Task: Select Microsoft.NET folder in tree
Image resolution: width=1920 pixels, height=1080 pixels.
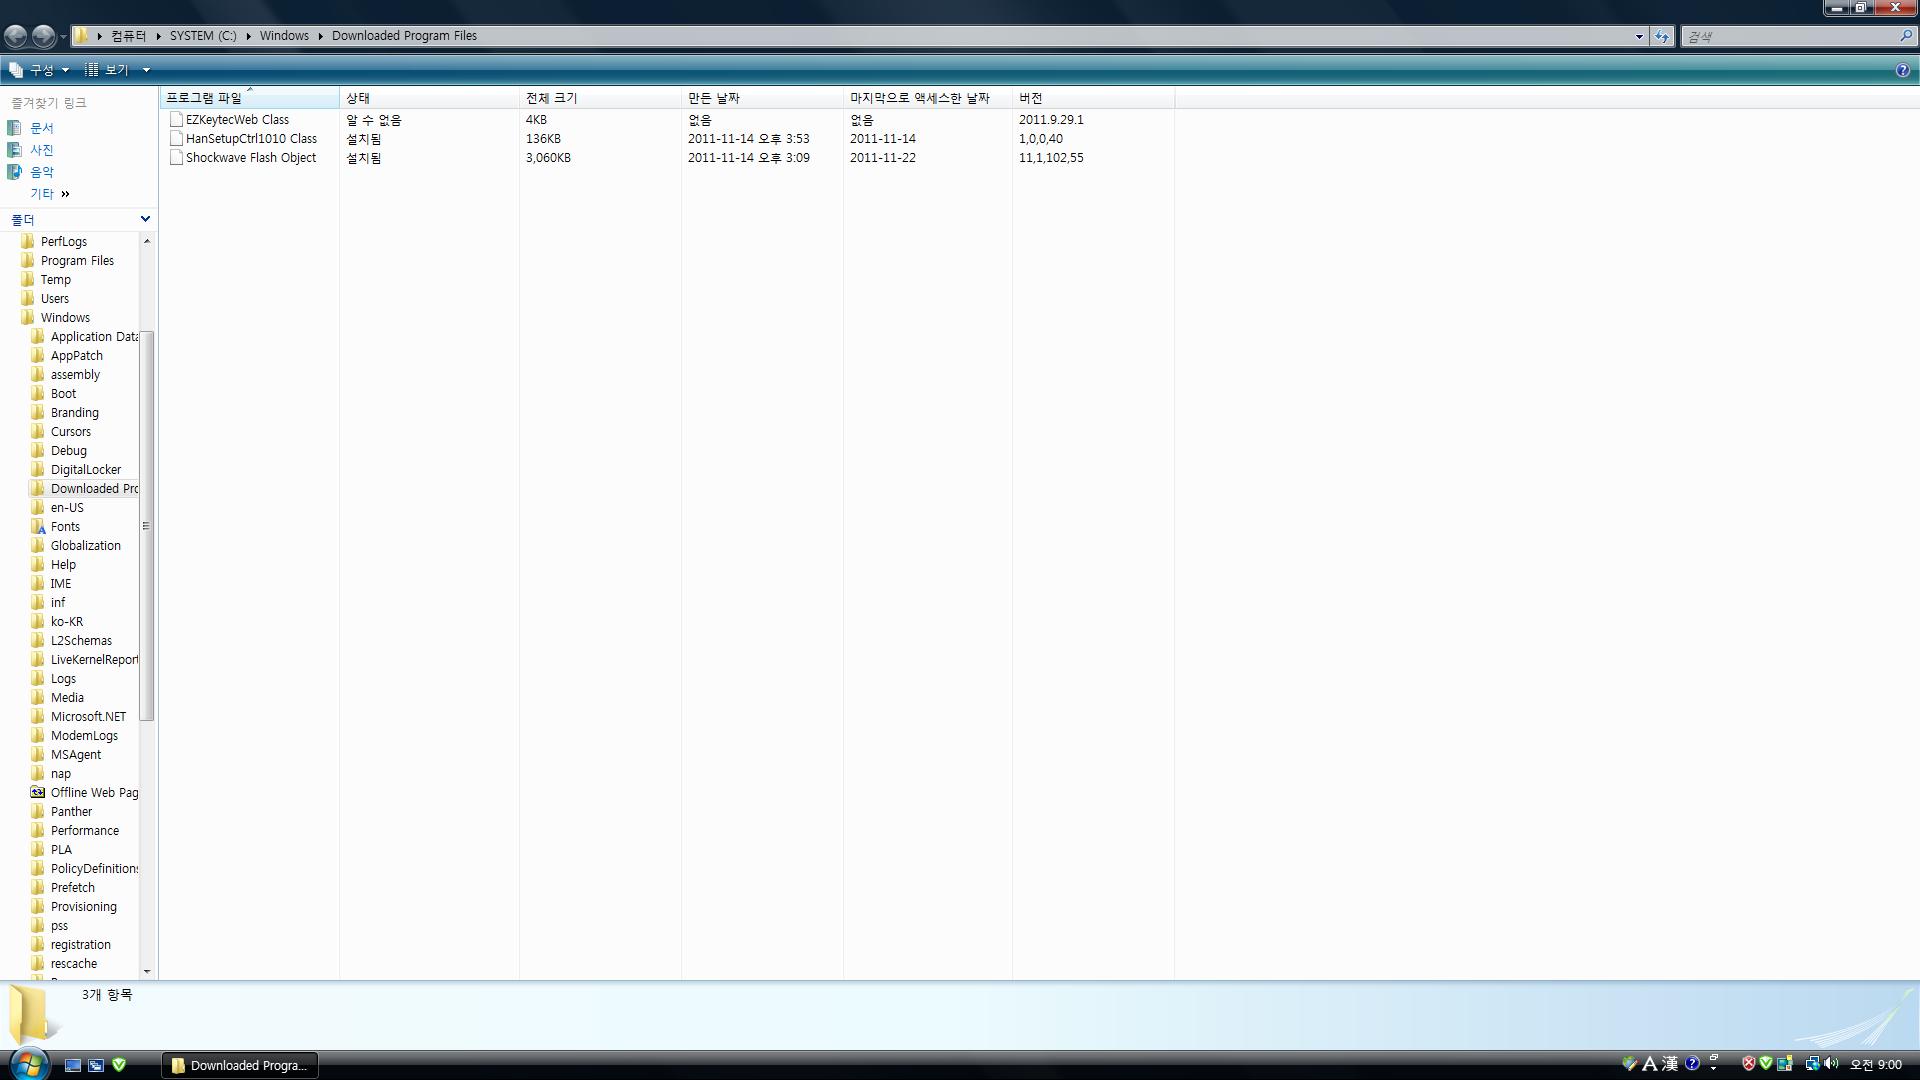Action: [x=89, y=717]
